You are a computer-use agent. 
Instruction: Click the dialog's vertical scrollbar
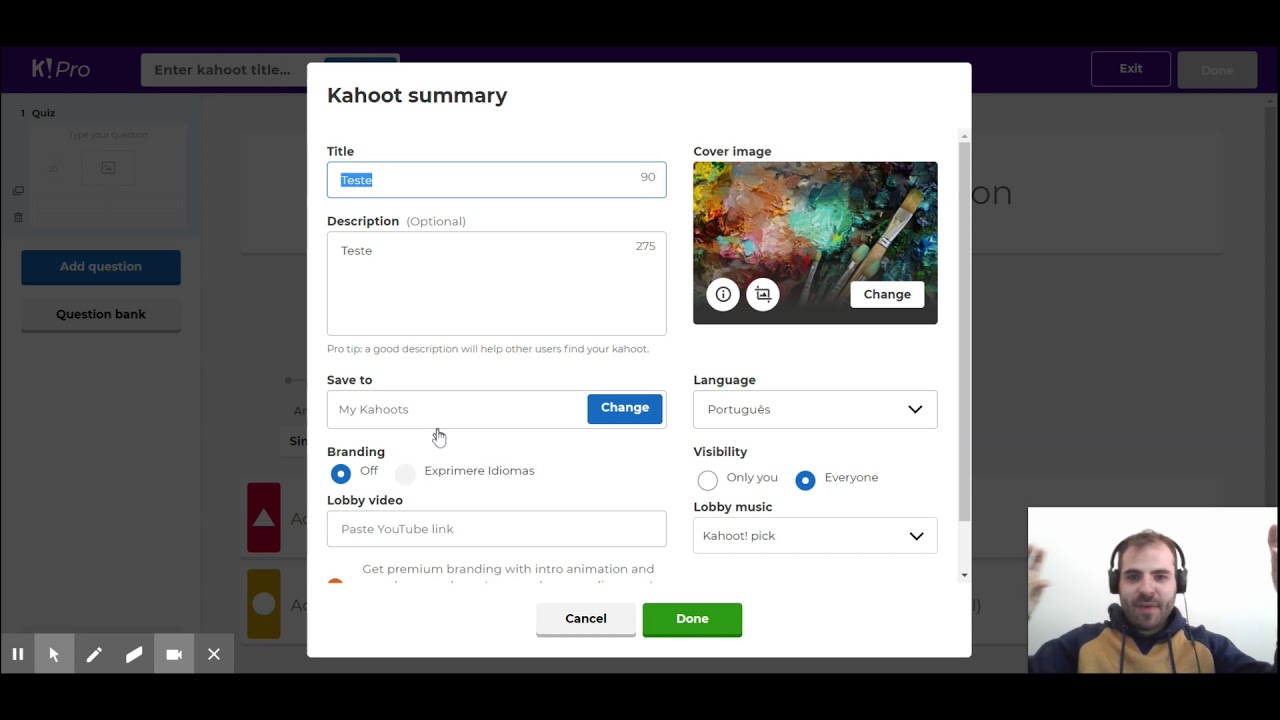pyautogui.click(x=964, y=332)
